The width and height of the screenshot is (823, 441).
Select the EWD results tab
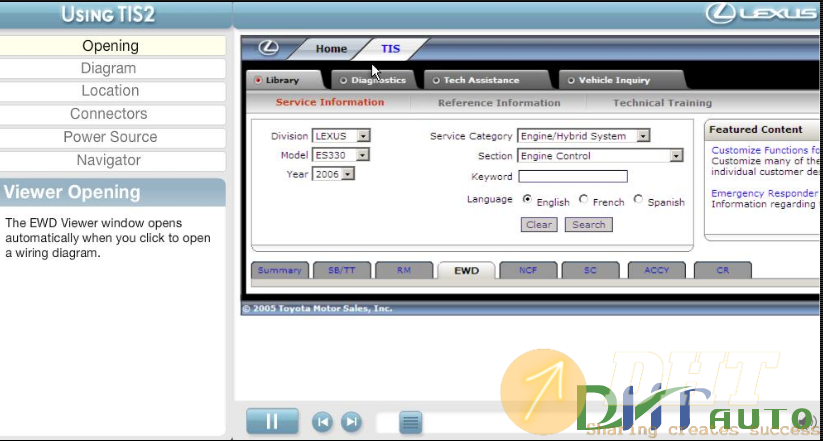pyautogui.click(x=466, y=270)
